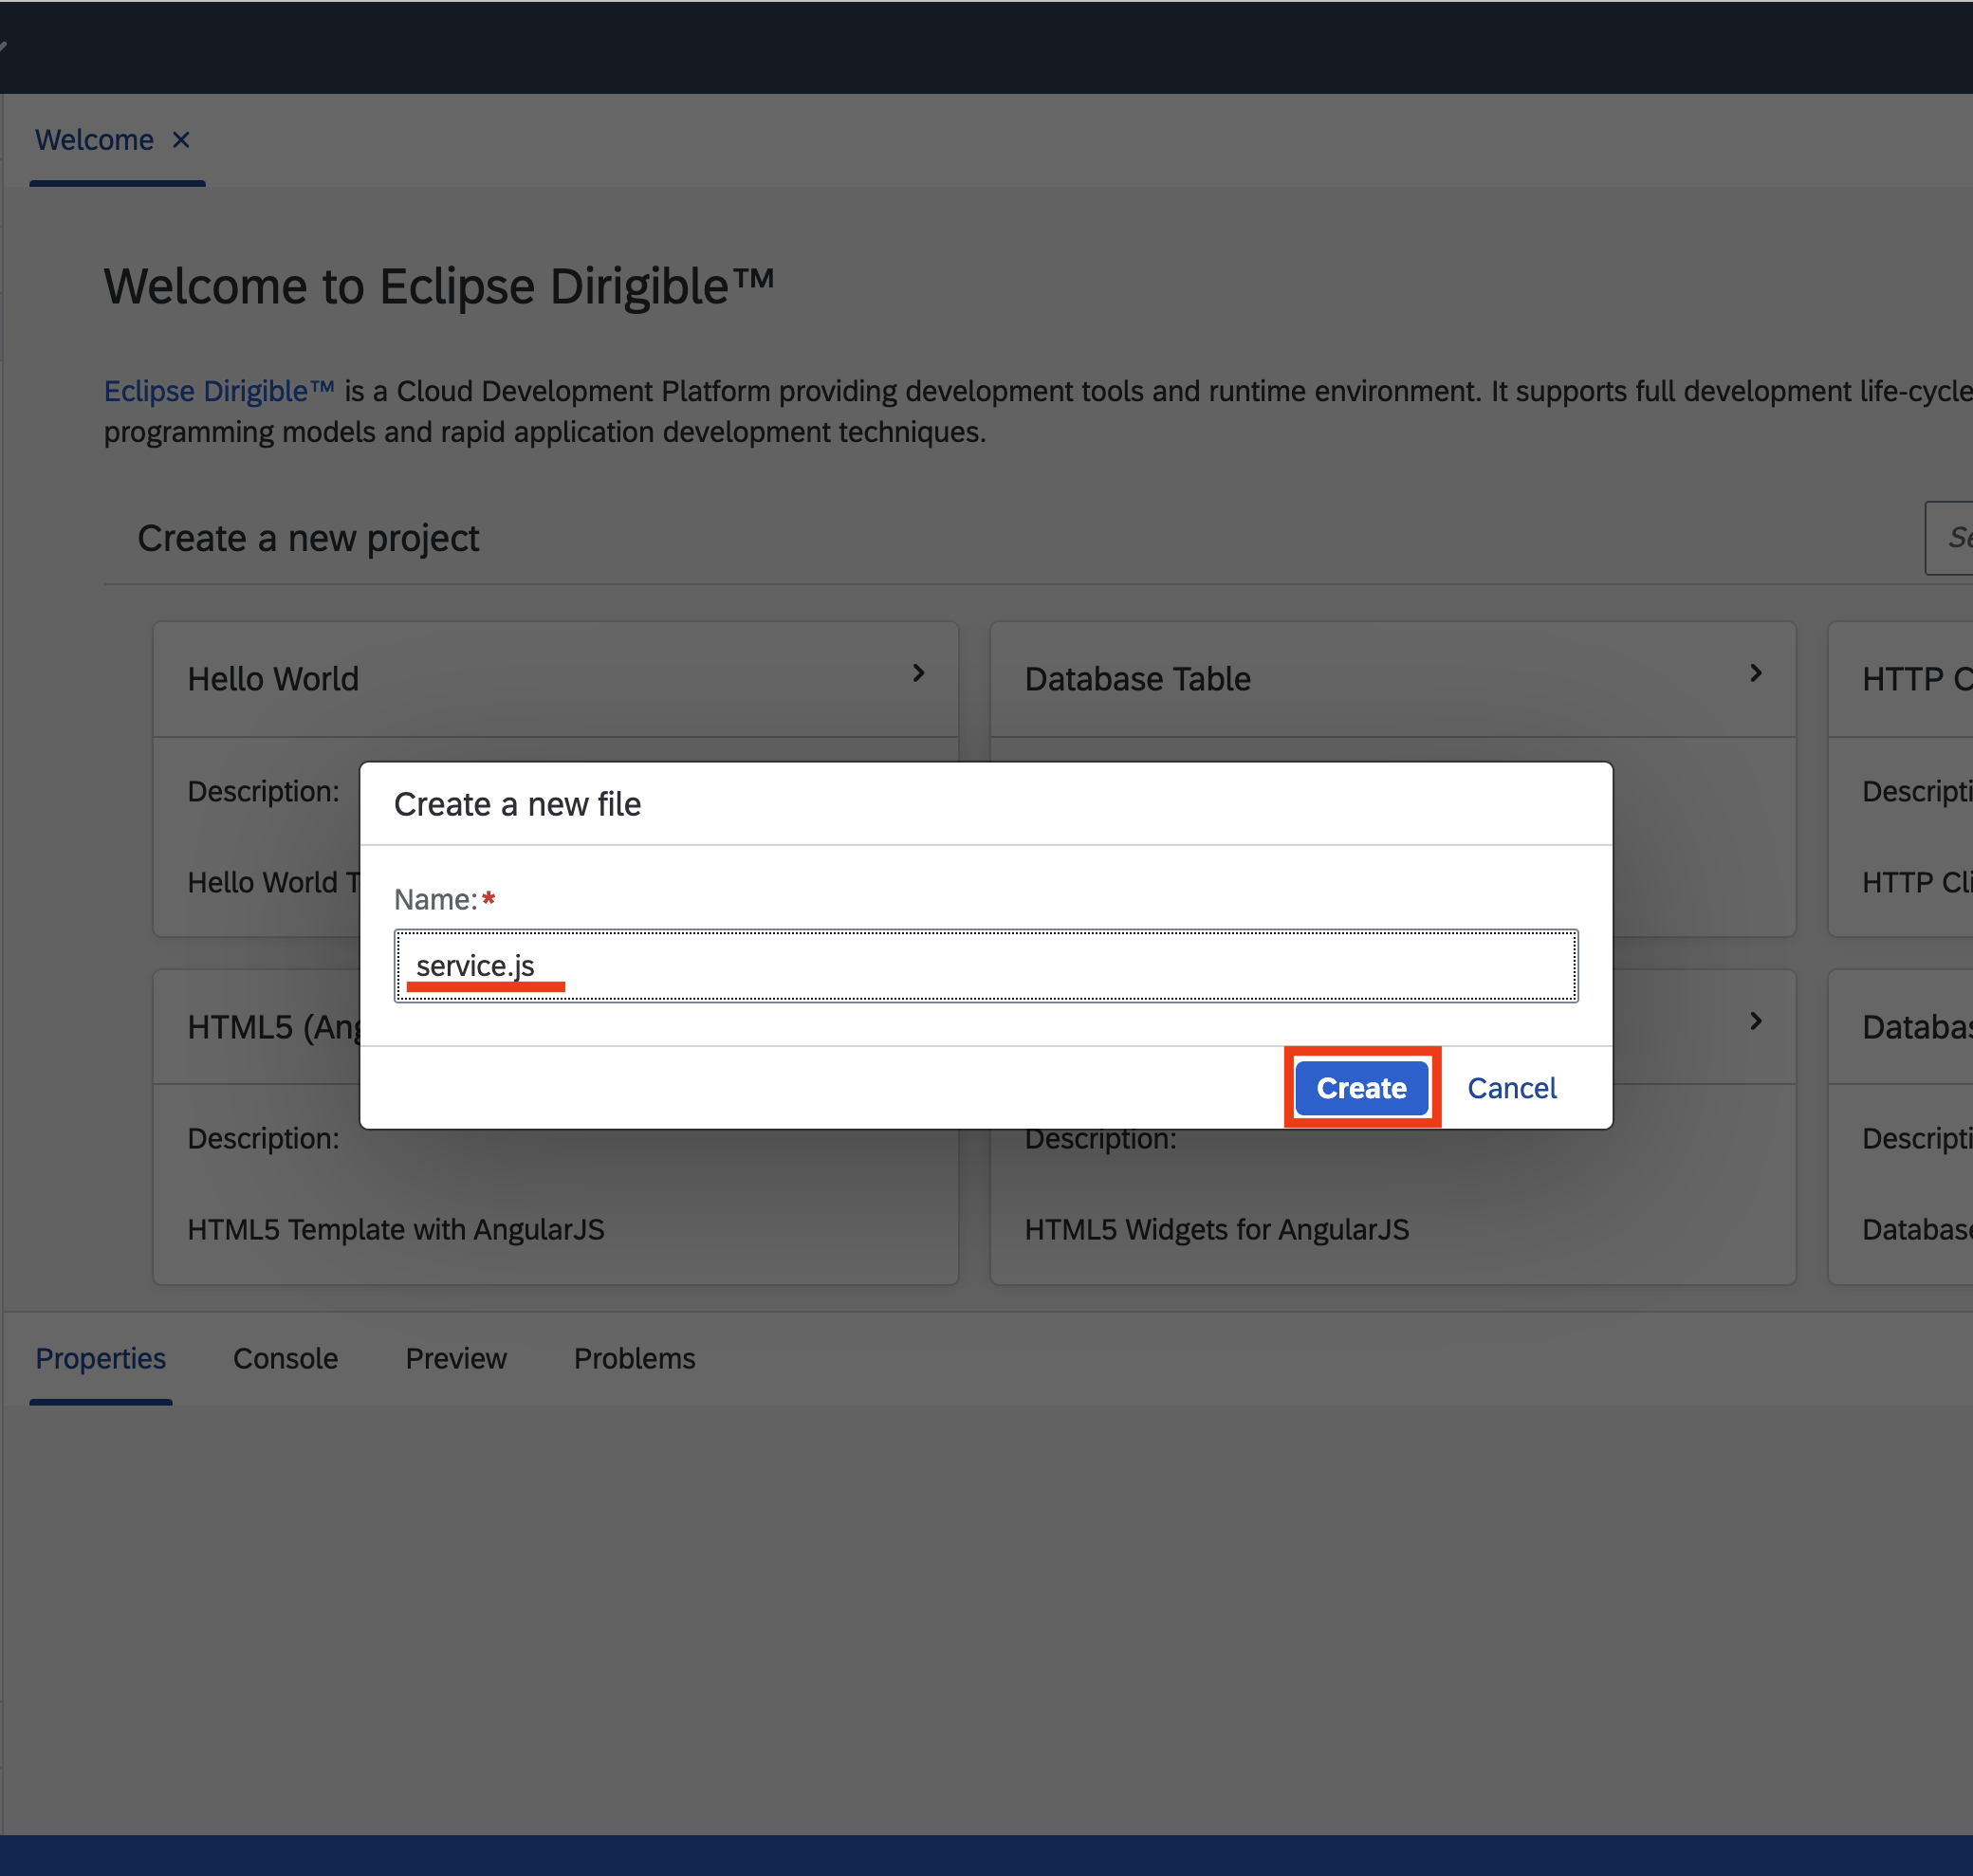
Task: Switch to the Welcome tab
Action: pyautogui.click(x=95, y=140)
